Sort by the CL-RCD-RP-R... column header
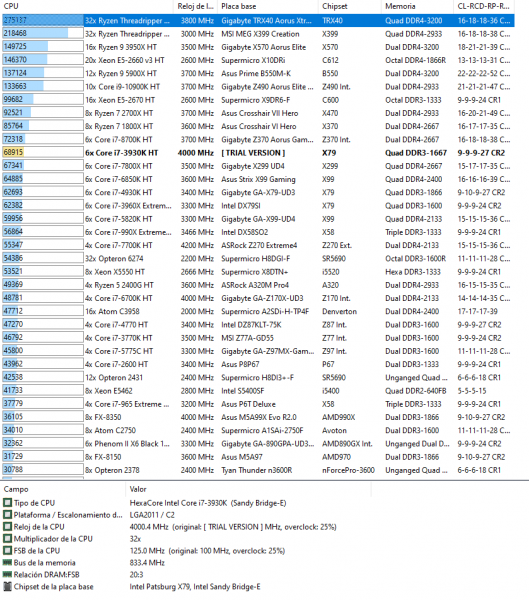 point(485,6)
